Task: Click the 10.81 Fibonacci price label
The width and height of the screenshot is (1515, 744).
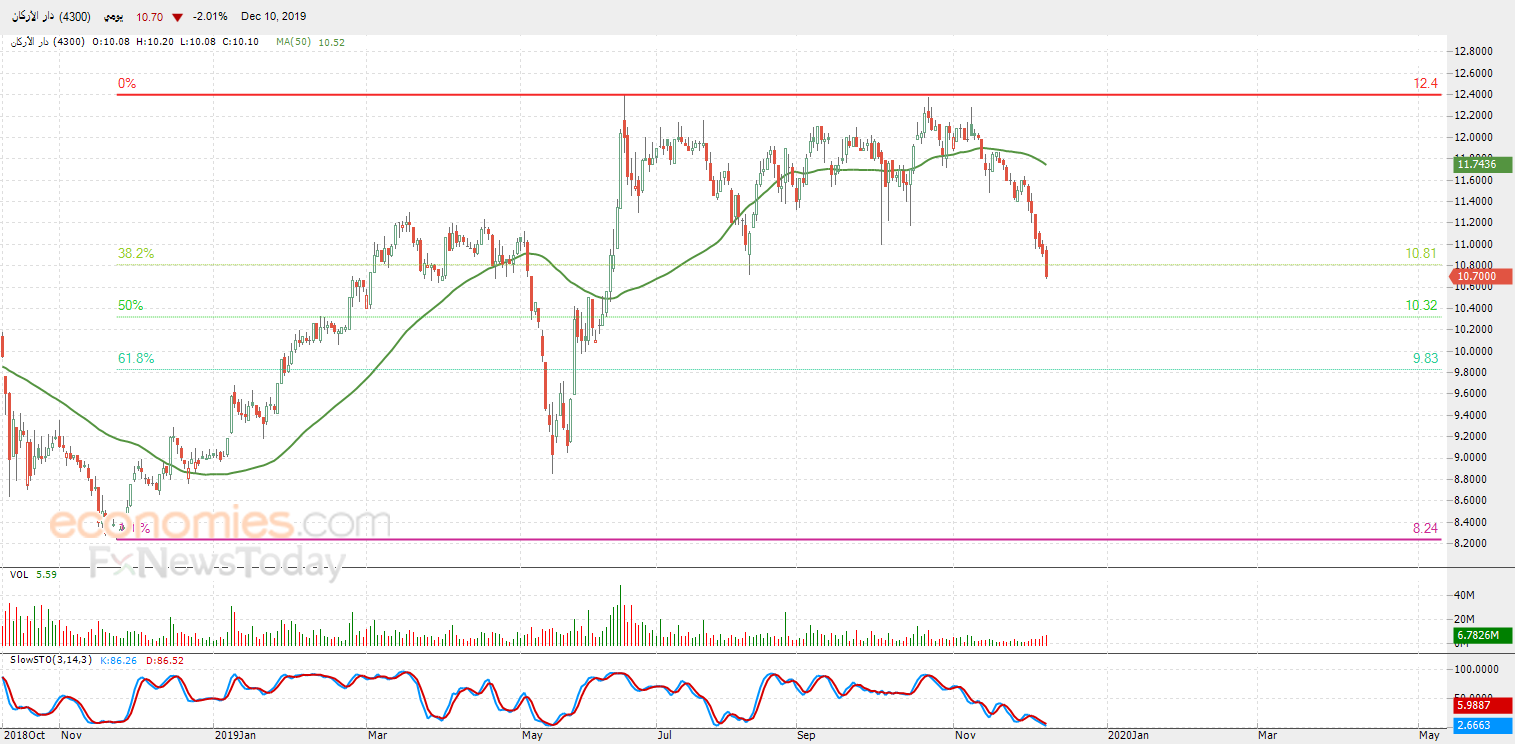Action: 1421,254
